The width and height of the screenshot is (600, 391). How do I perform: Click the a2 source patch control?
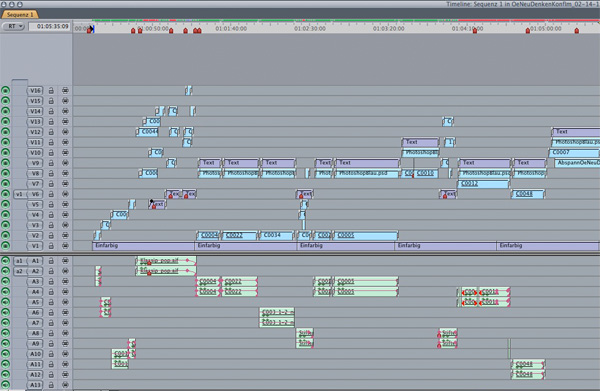click(19, 271)
